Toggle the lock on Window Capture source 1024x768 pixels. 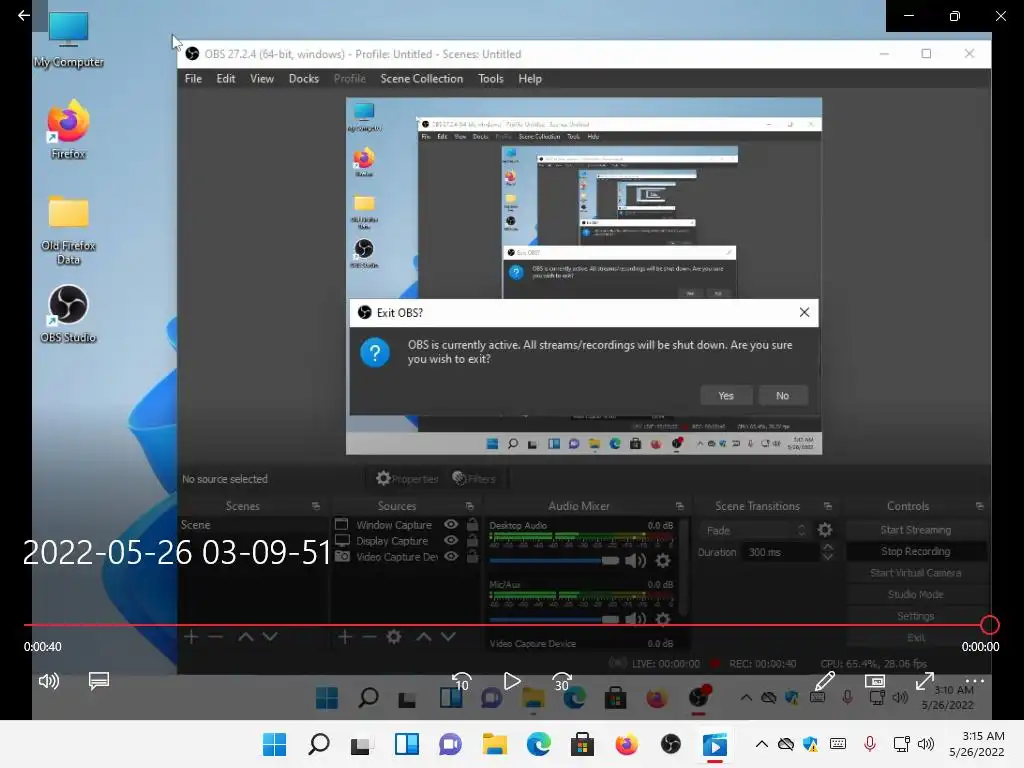pos(472,524)
